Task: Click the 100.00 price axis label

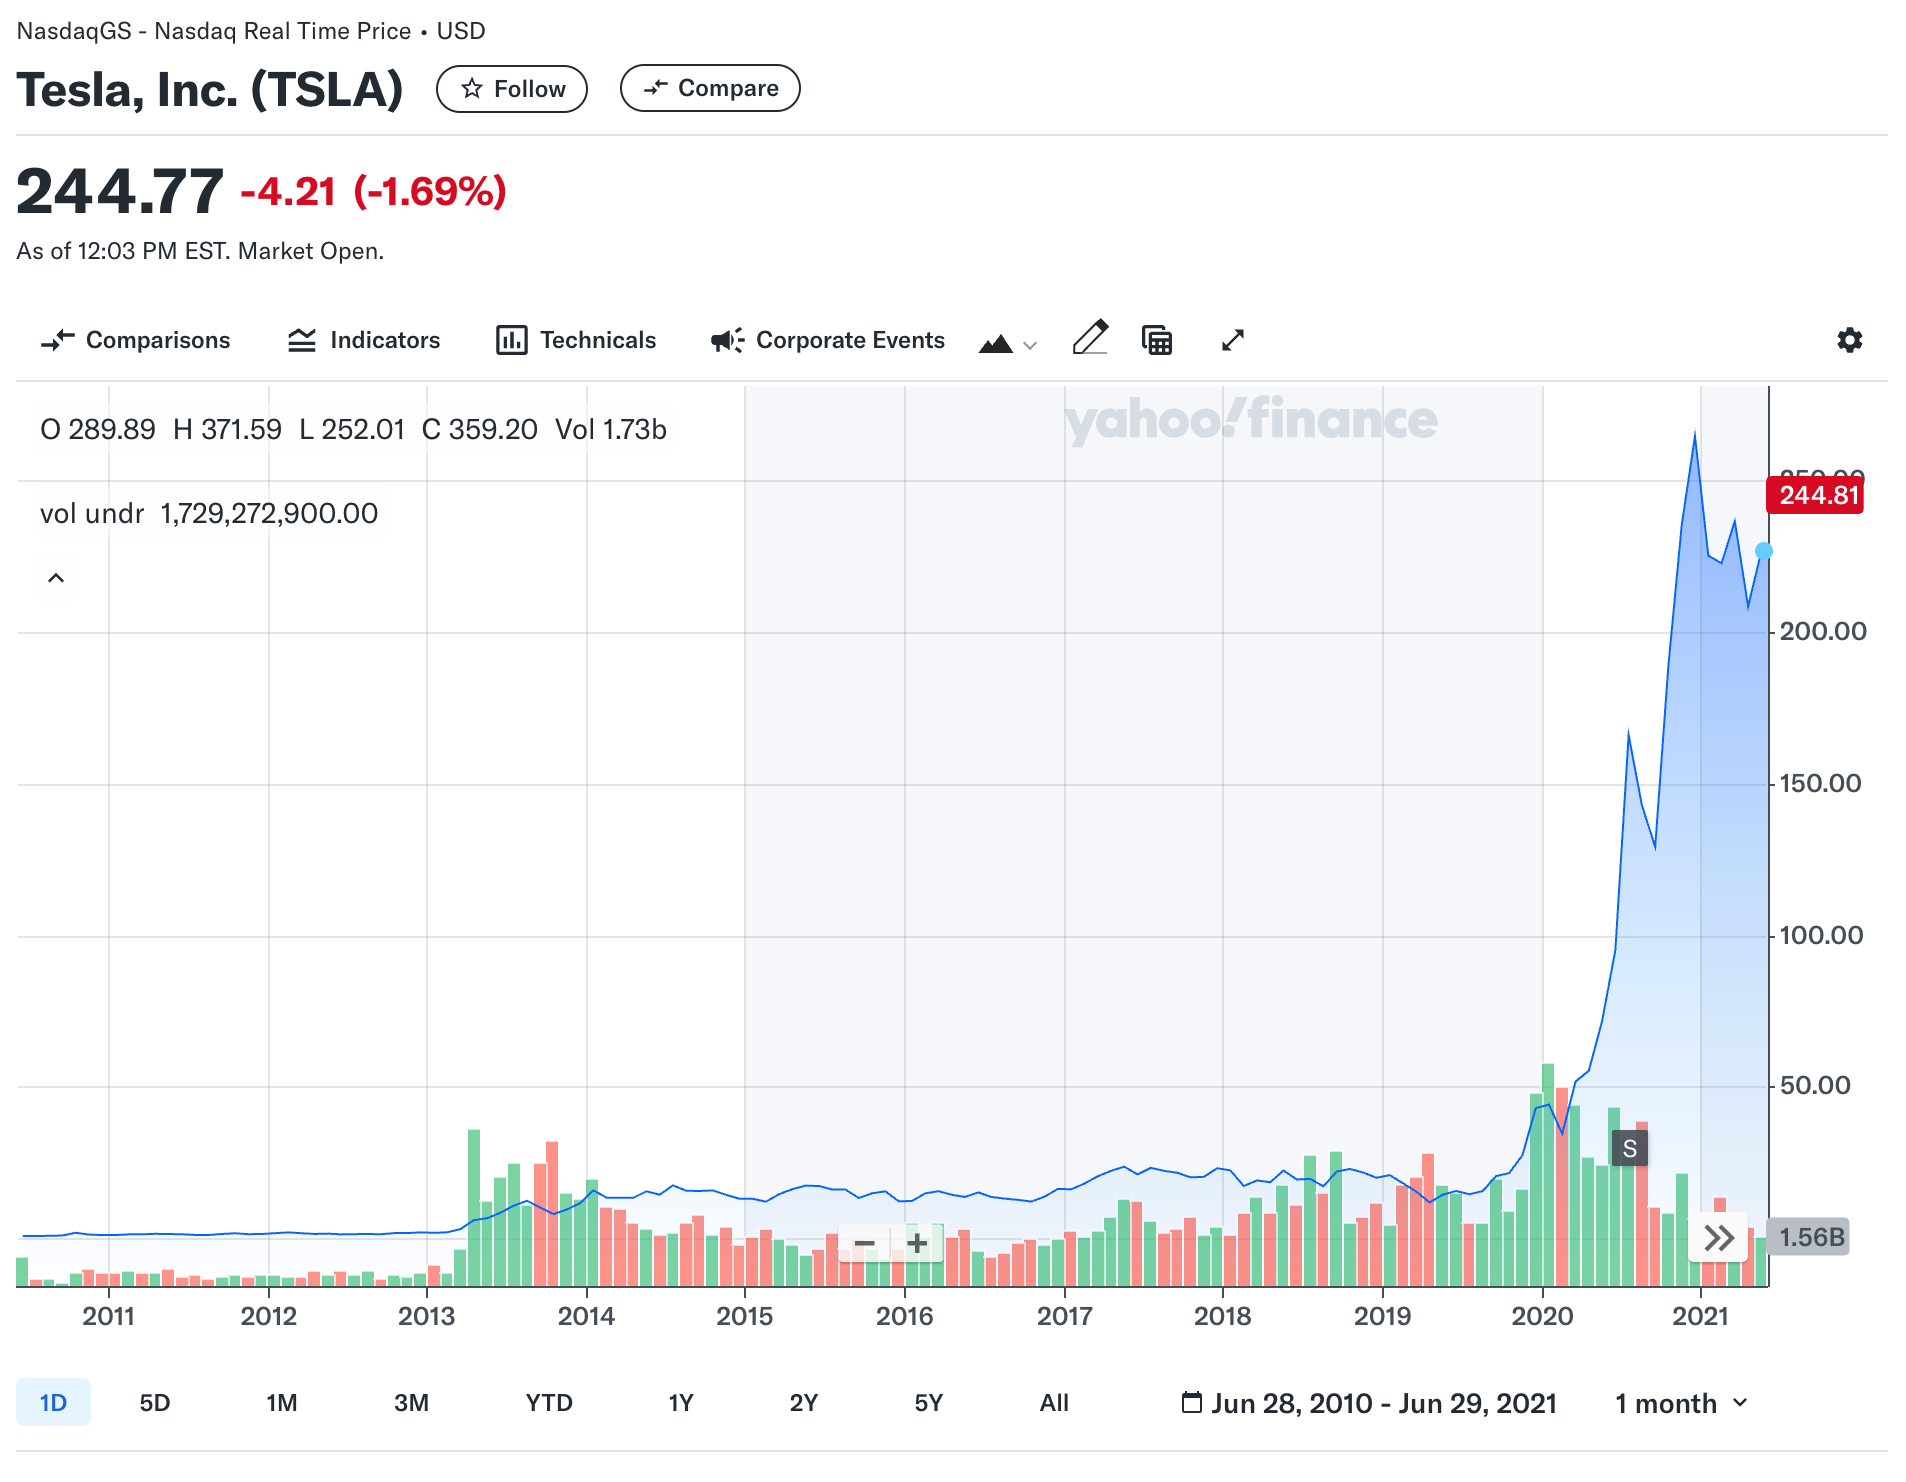Action: (x=1821, y=935)
